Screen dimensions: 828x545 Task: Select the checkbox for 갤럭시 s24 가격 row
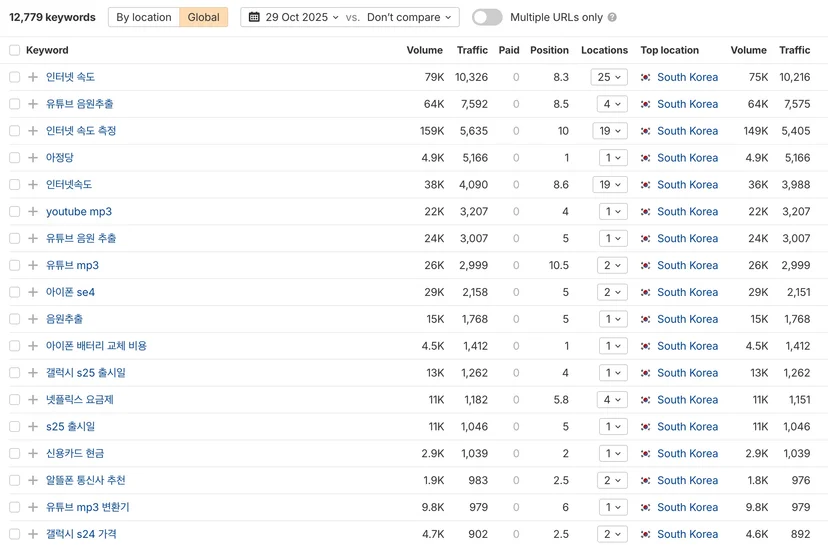[x=15, y=534]
